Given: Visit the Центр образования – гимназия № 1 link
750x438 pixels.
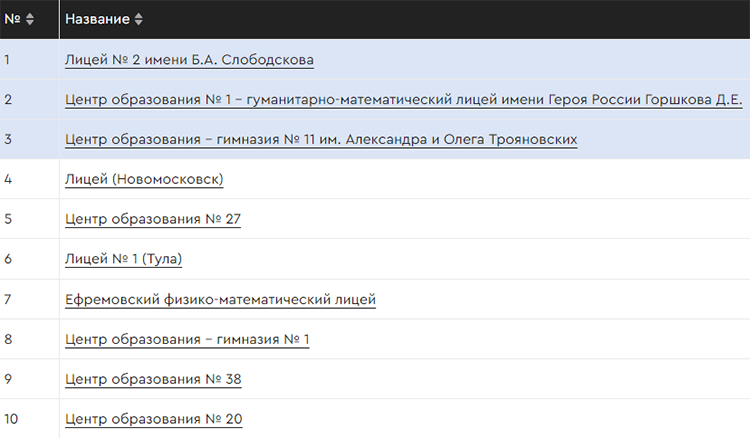Looking at the screenshot, I should (187, 340).
